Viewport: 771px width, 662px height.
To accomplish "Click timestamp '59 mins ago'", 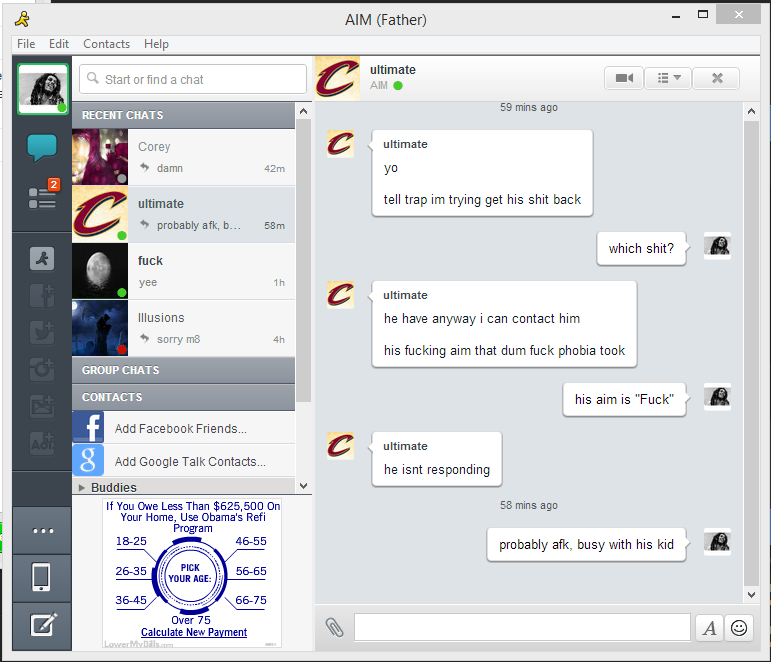I will 529,107.
